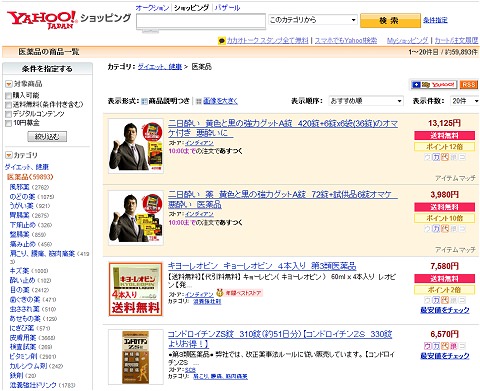Select 検査試薬 category in sidebar
The image size is (480, 391).
(22, 347)
